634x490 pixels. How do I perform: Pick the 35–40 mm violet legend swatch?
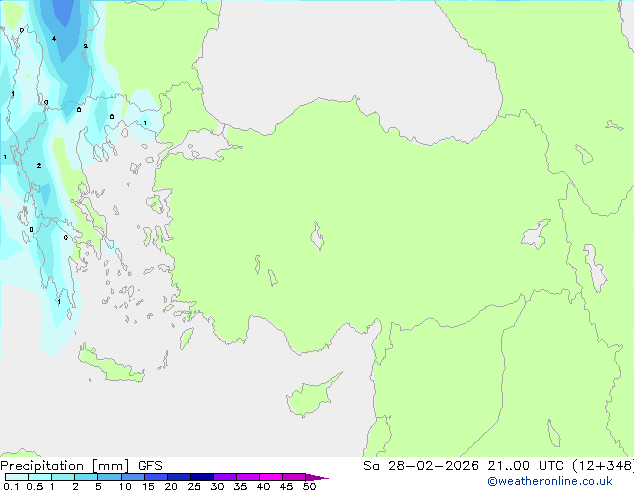pos(248,477)
